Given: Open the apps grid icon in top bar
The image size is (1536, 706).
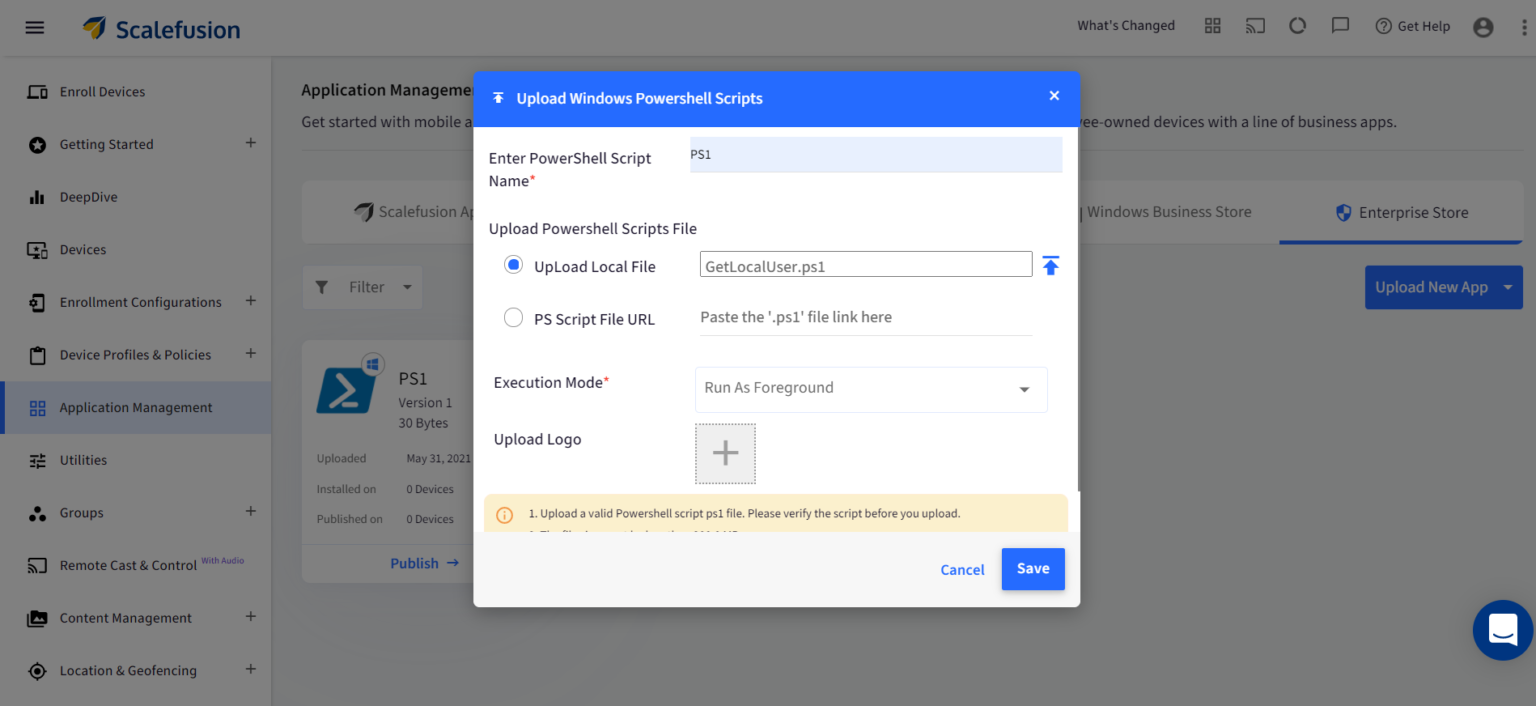Looking at the screenshot, I should [1212, 26].
